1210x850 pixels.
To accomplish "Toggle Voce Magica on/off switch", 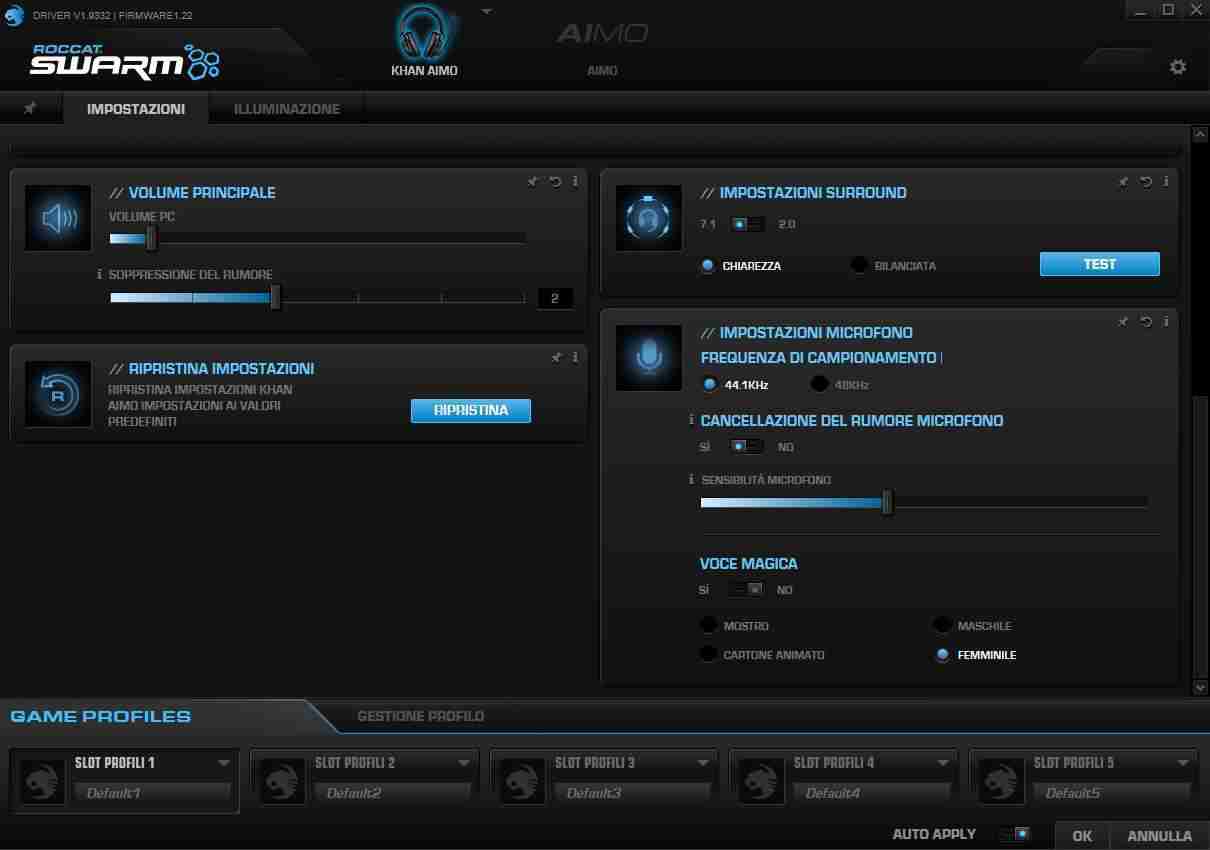I will click(x=747, y=590).
